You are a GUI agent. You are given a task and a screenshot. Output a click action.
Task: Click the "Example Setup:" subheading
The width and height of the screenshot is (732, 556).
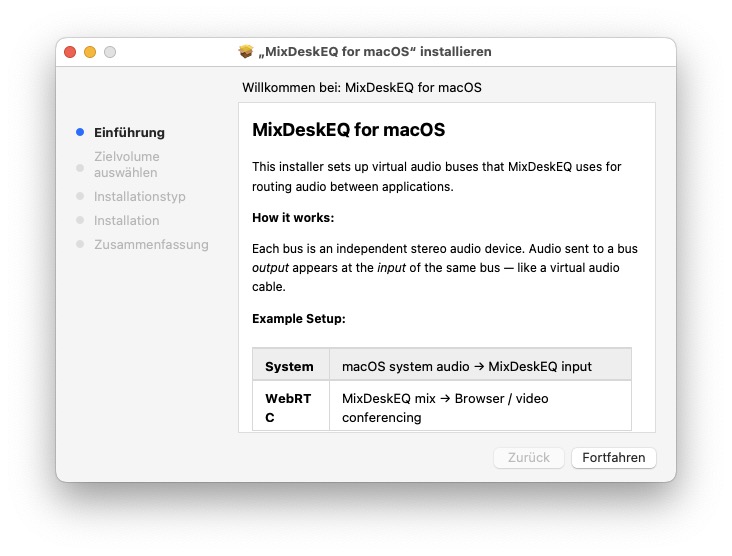tap(299, 319)
